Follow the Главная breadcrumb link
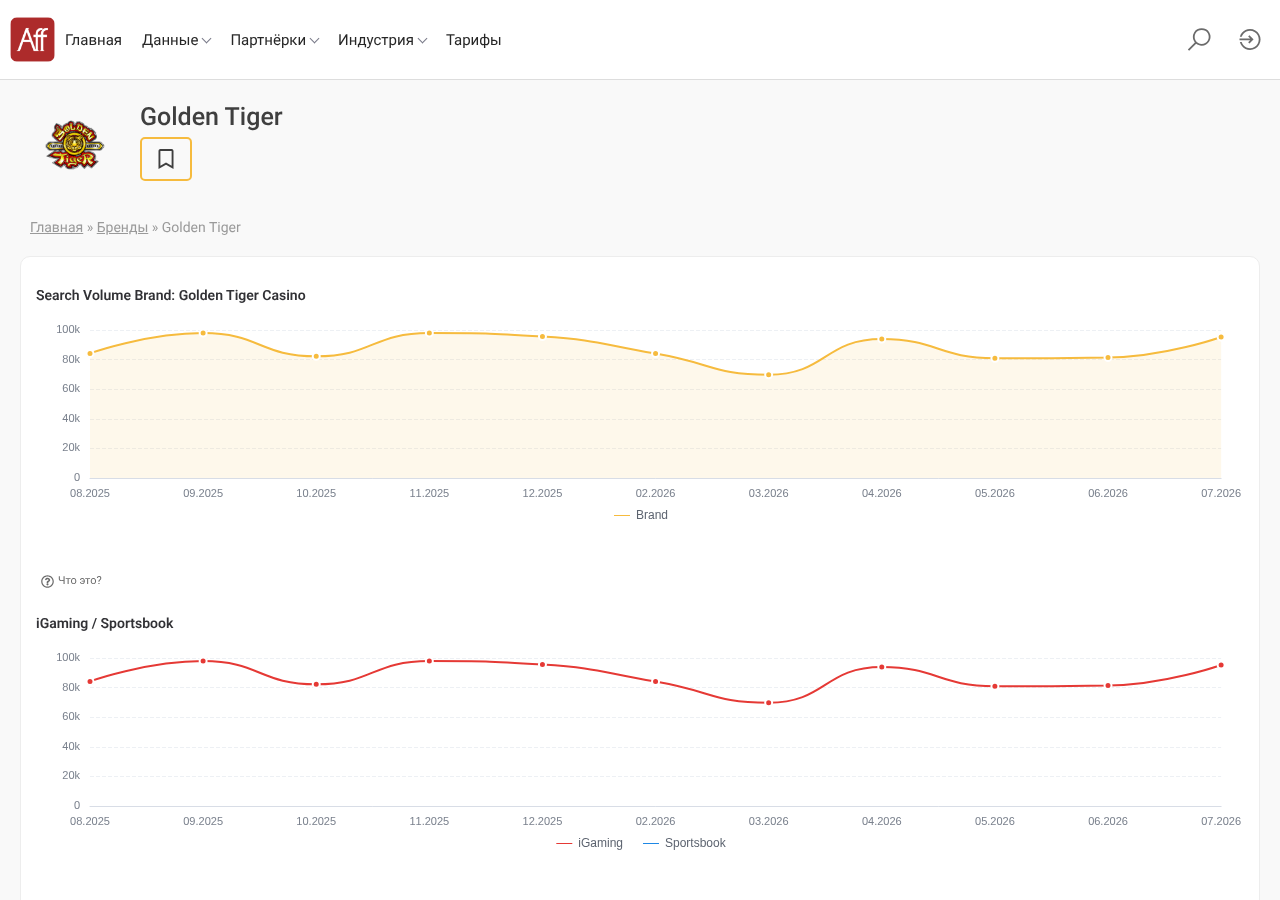1280x900 pixels. [x=56, y=227]
